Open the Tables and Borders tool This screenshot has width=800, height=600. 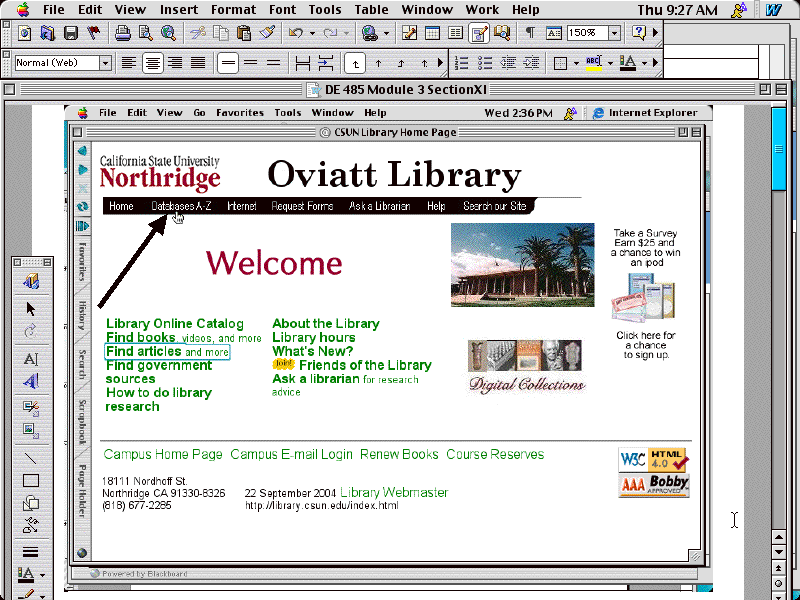[409, 33]
